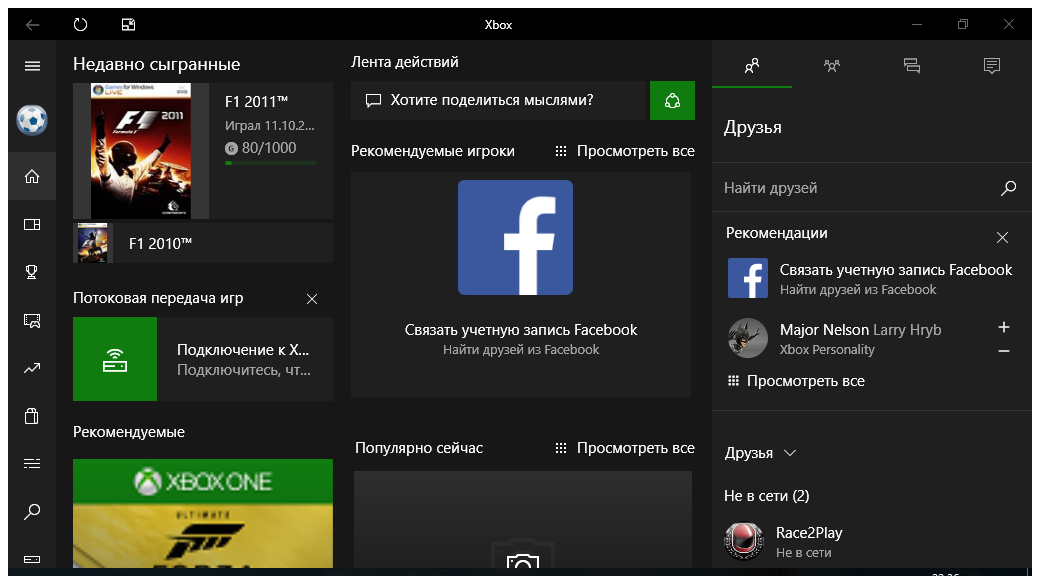The image size is (1040, 576).
Task: Open My Games in the sidebar
Action: tap(32, 224)
